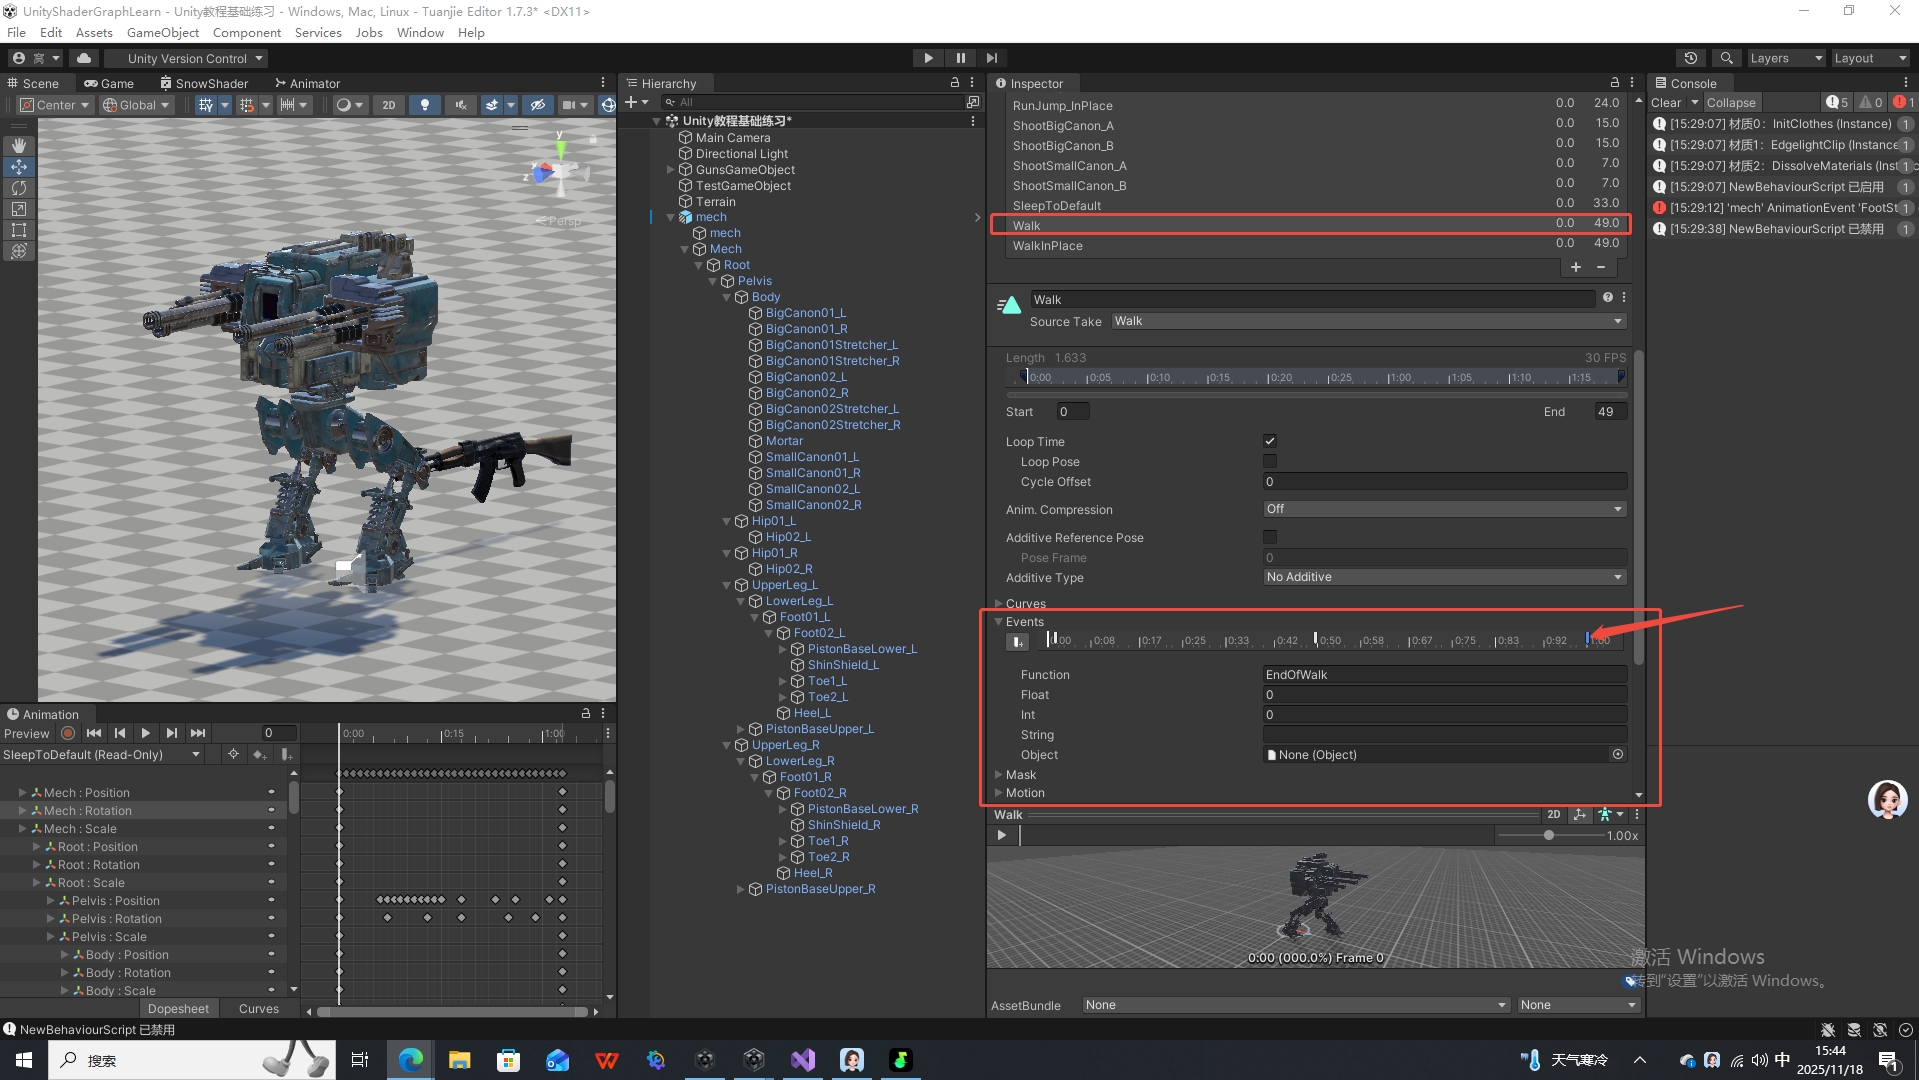This screenshot has width=1919, height=1080.
Task: Toggle the Loop Time checkbox
Action: [x=1270, y=441]
